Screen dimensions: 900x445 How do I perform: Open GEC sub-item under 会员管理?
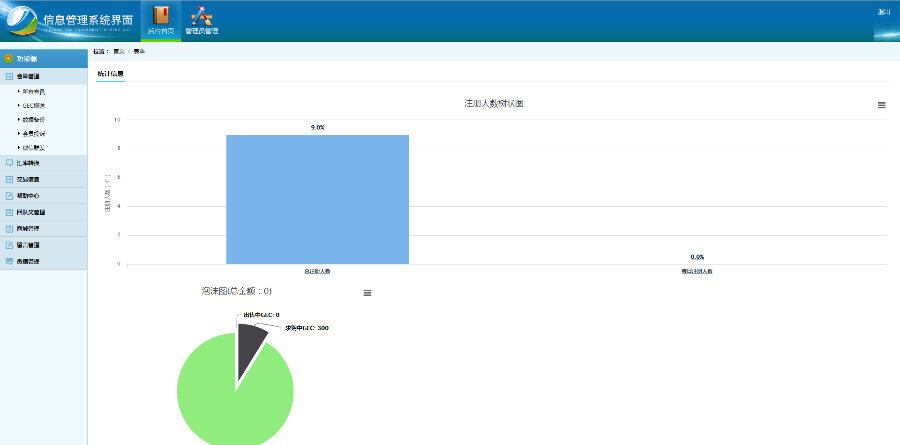33,106
